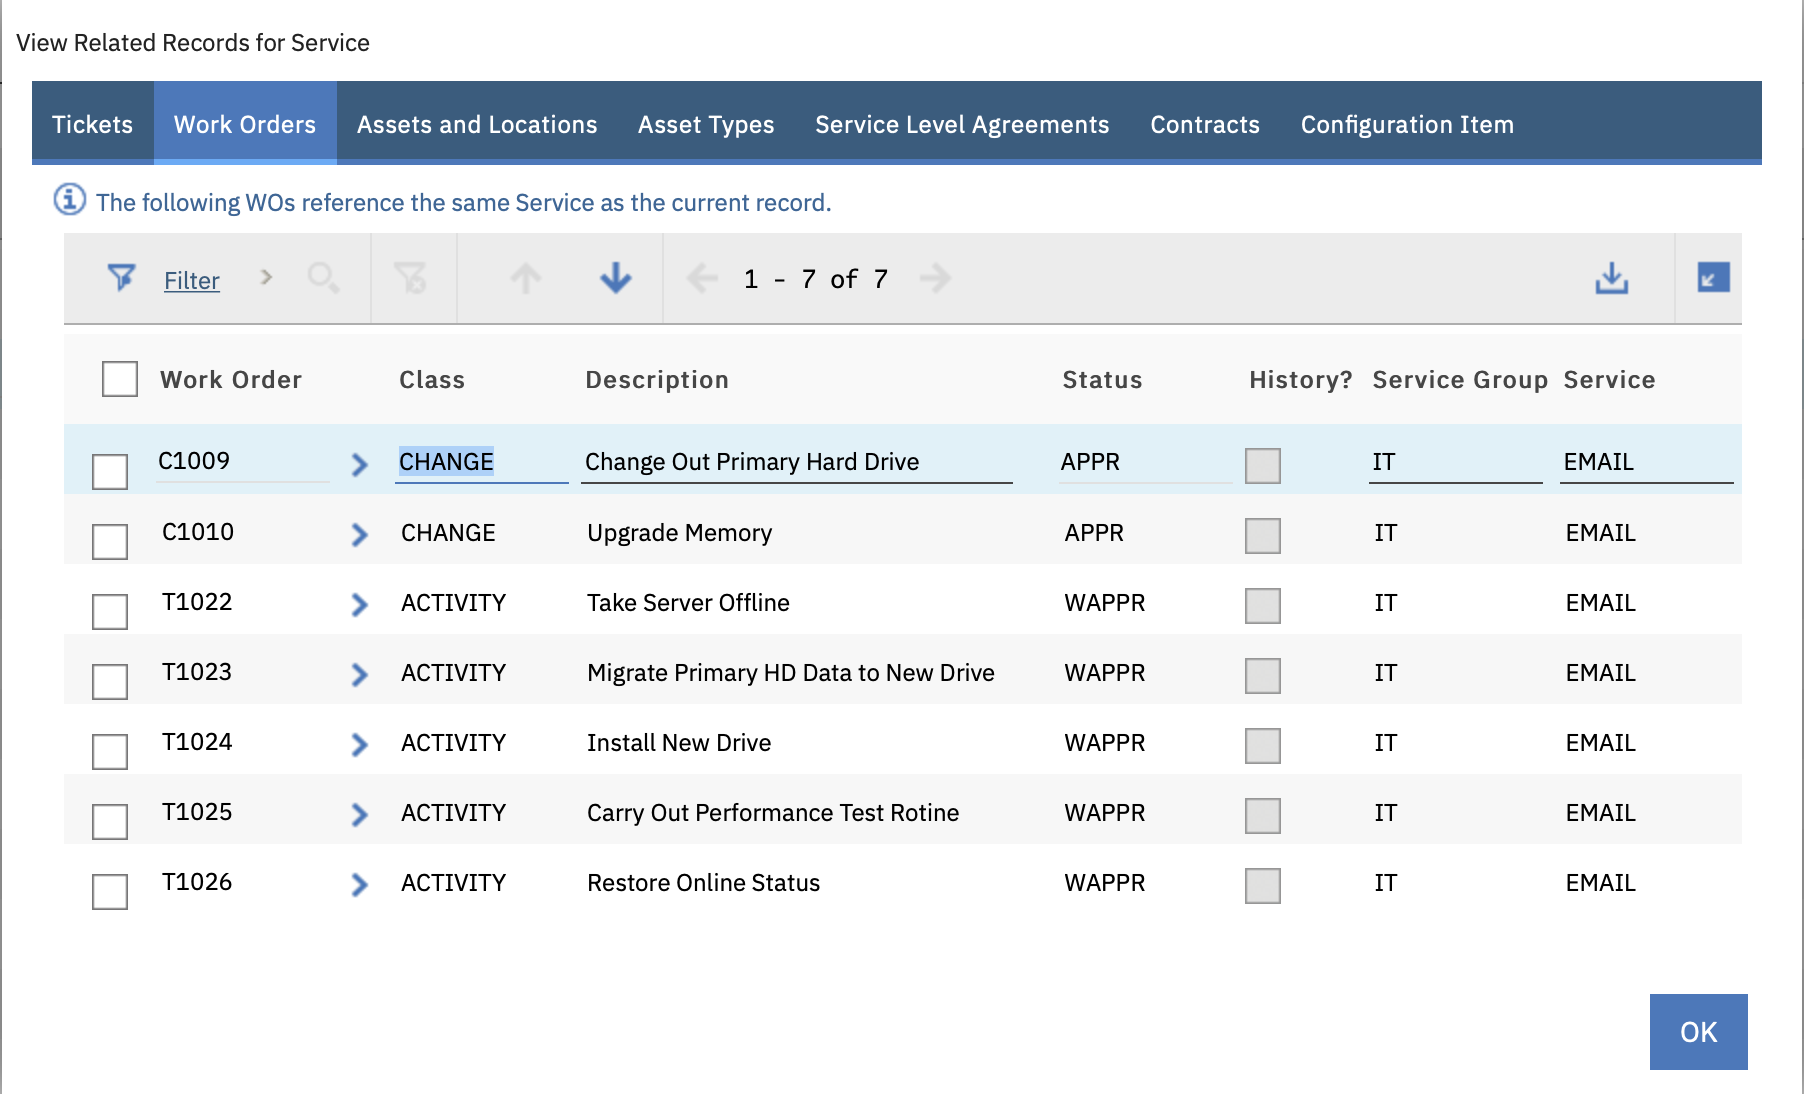Open the Service Level Agreements tab

coord(961,124)
